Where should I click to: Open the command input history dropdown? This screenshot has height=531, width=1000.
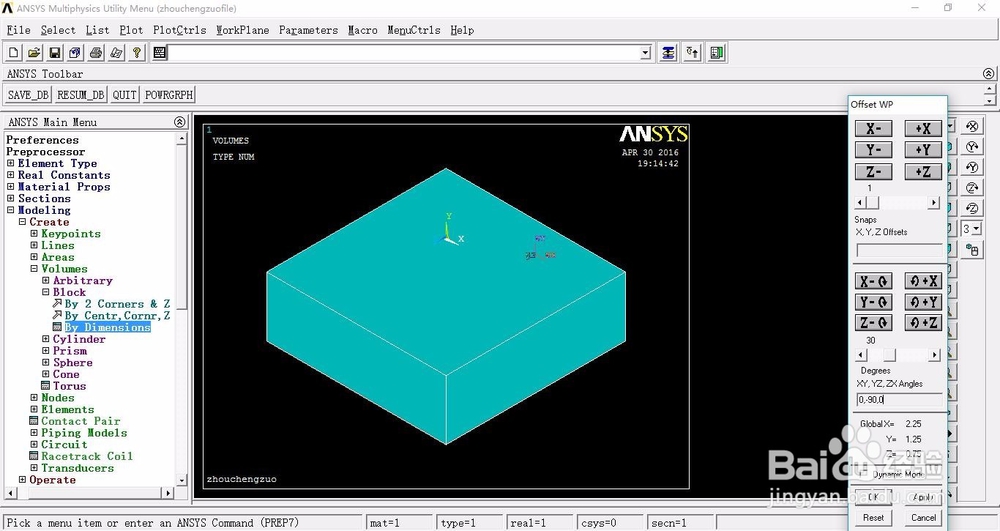pyautogui.click(x=645, y=53)
